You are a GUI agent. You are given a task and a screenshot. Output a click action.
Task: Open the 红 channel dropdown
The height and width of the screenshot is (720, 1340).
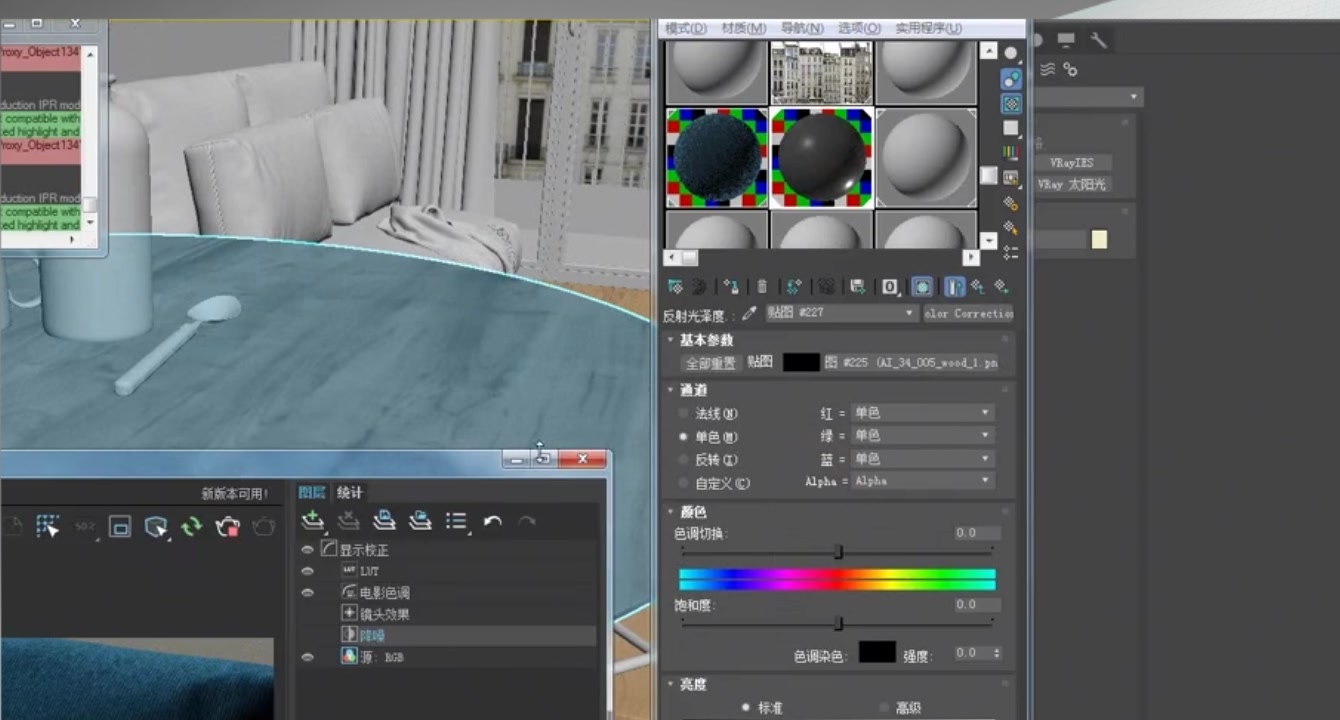(921, 413)
